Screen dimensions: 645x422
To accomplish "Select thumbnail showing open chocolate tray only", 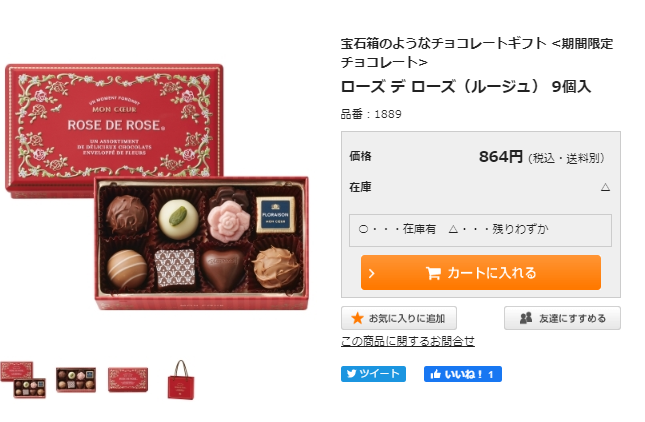I will [76, 380].
